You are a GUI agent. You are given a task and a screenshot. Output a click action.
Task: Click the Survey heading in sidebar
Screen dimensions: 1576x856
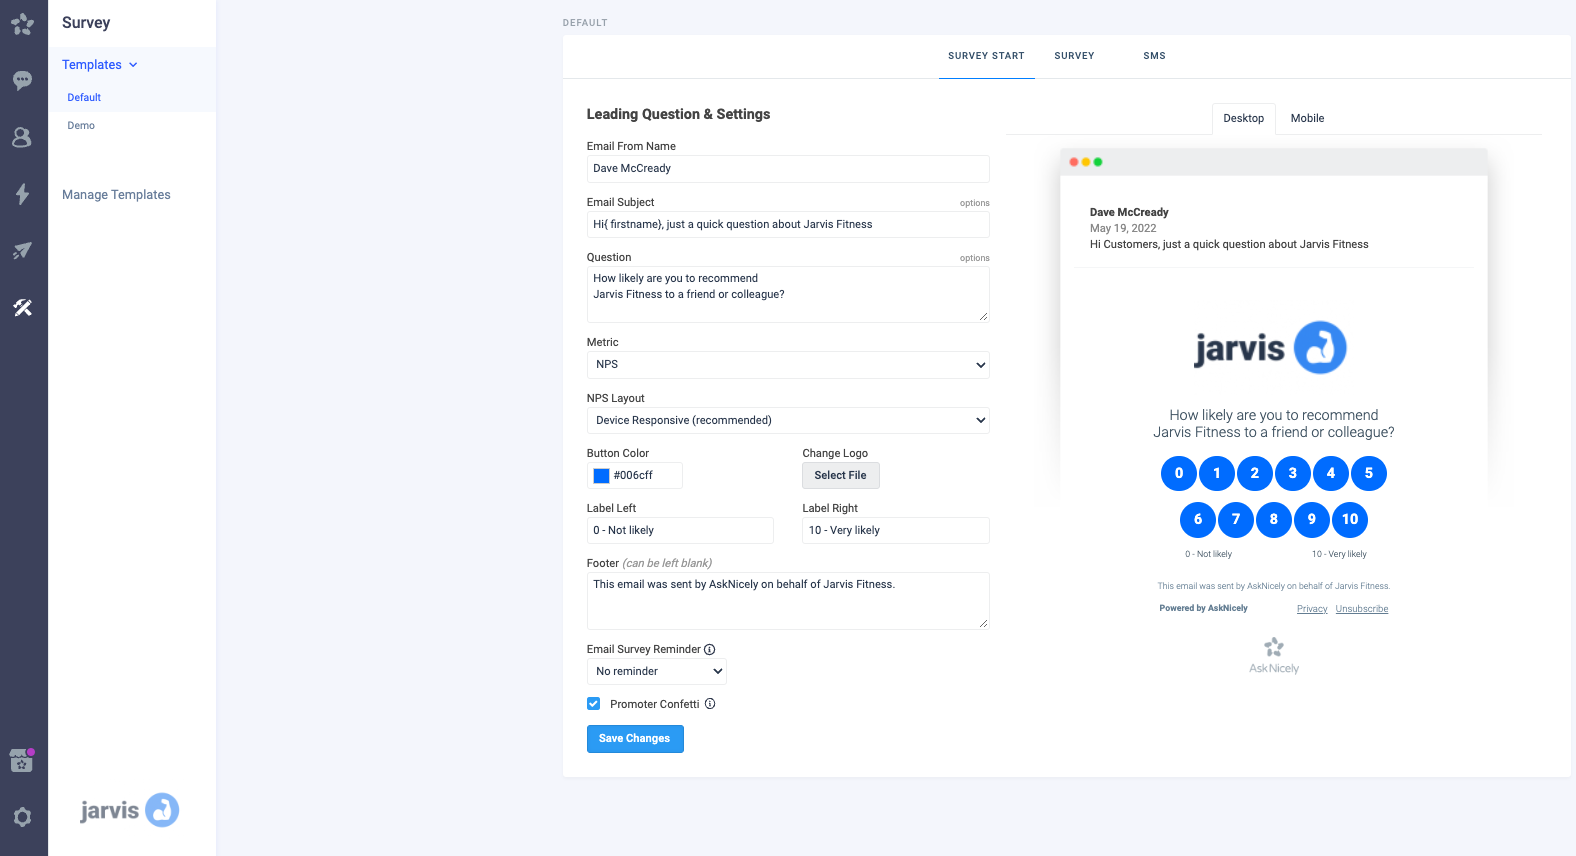coord(86,23)
